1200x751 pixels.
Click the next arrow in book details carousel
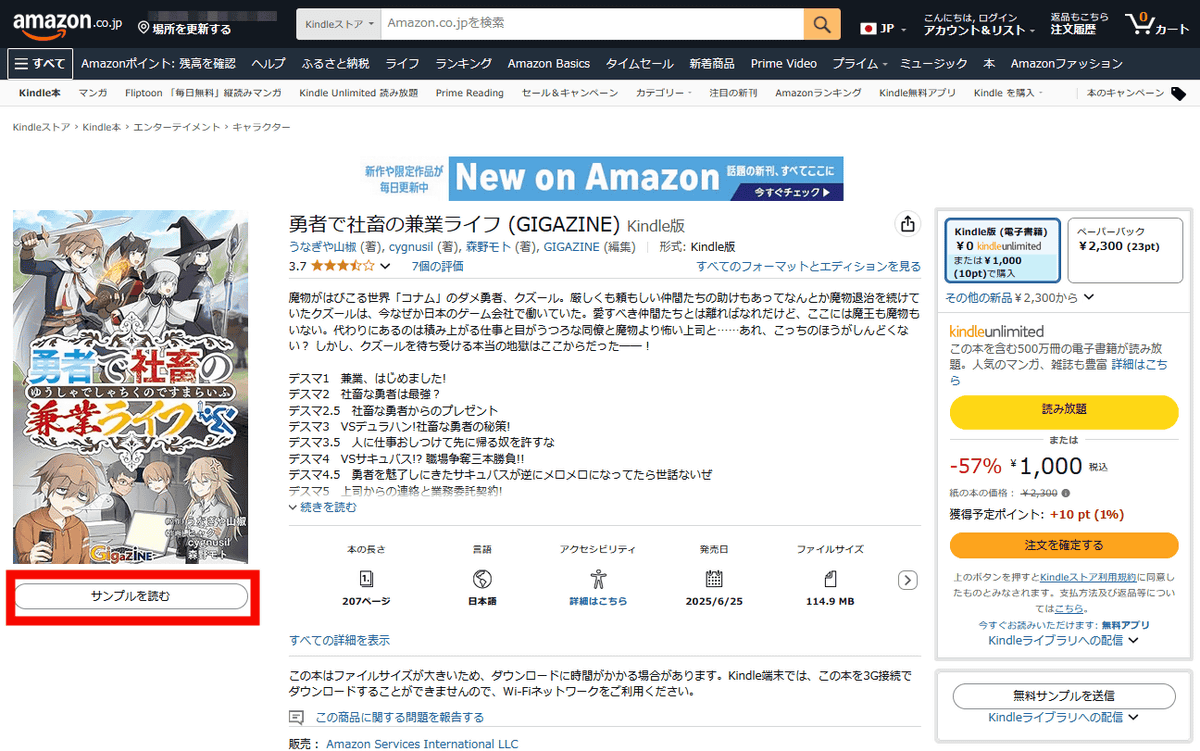[907, 580]
